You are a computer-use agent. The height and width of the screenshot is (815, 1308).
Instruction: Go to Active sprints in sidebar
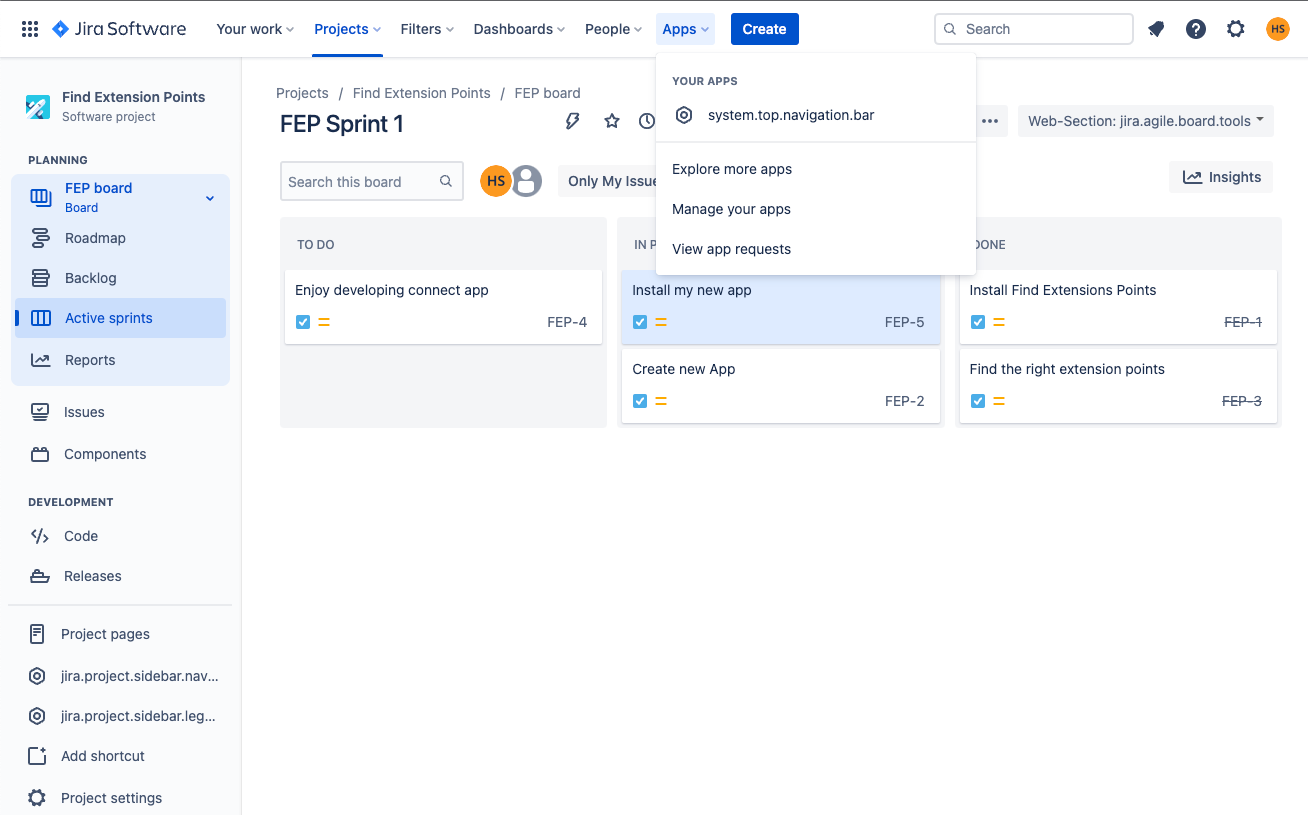pyautogui.click(x=120, y=318)
